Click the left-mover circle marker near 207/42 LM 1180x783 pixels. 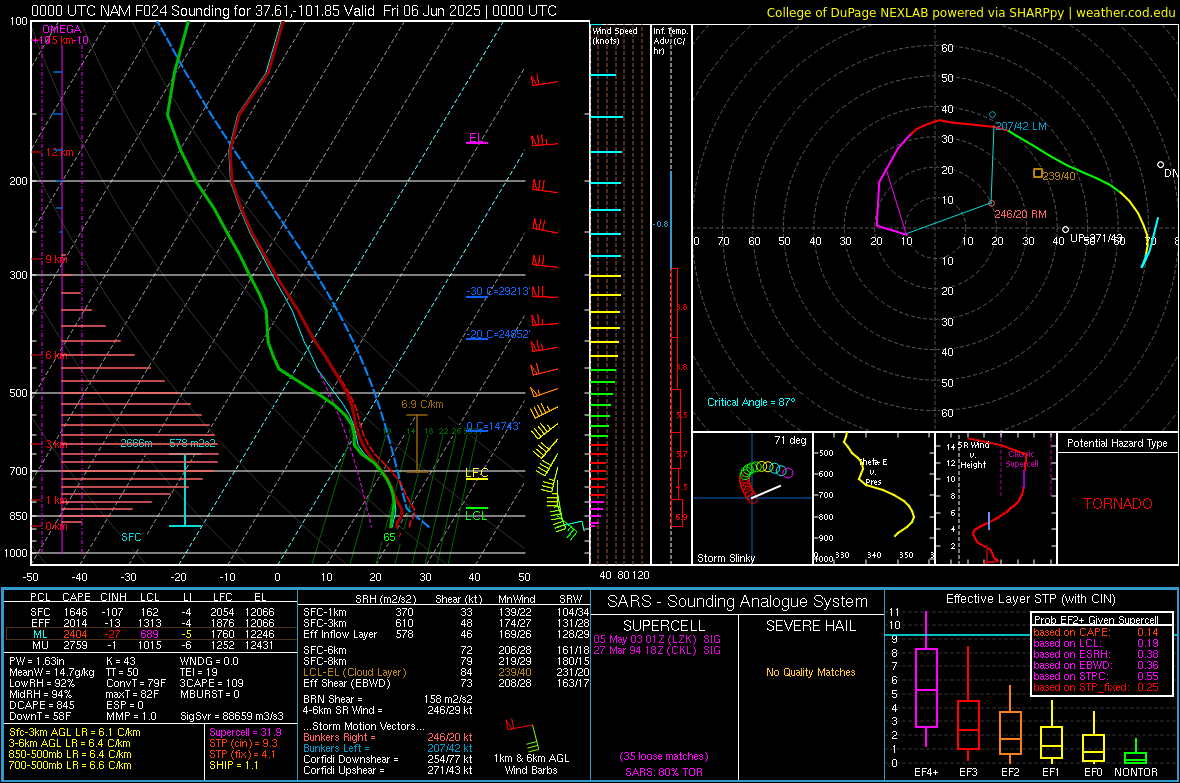[993, 115]
